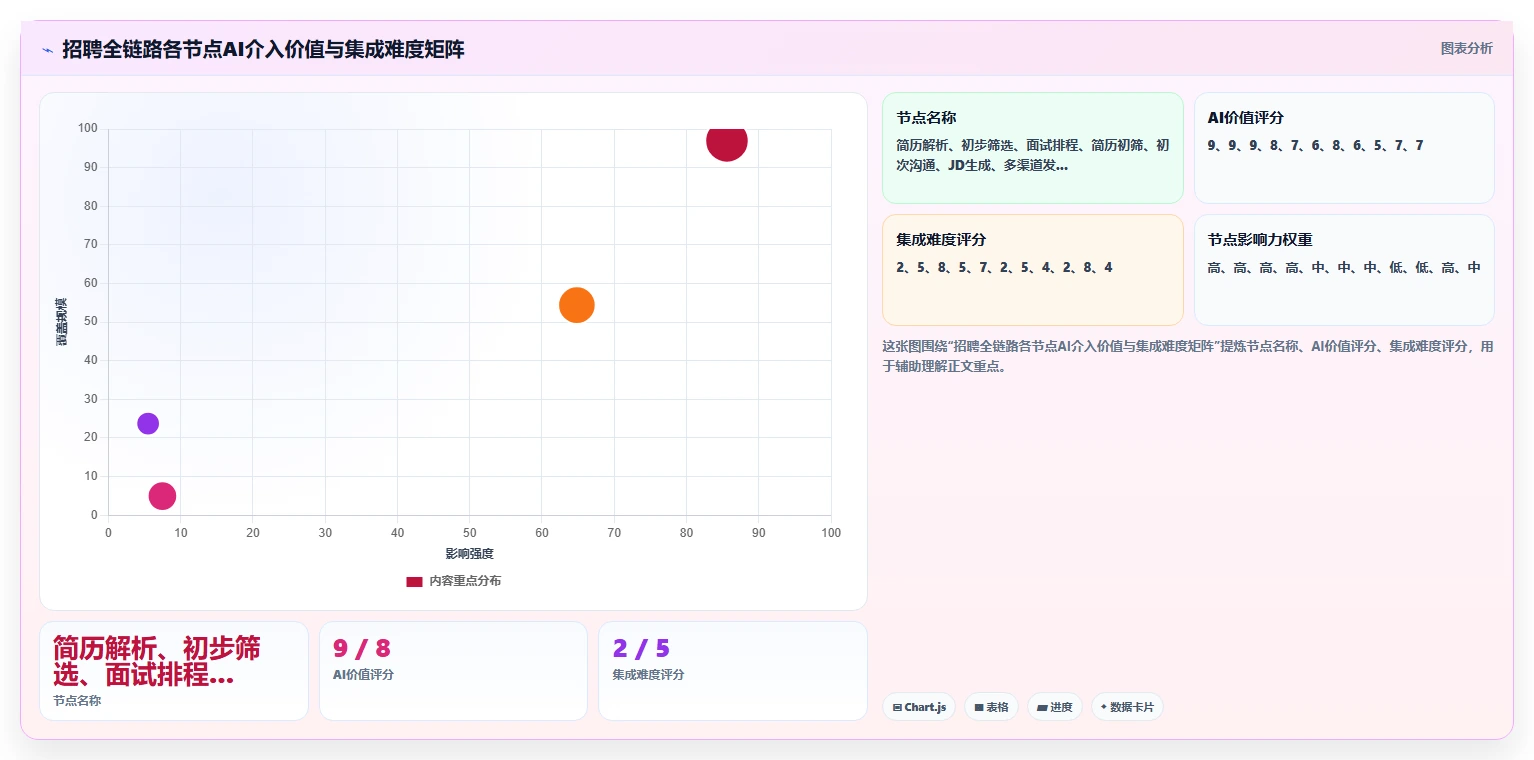This screenshot has height=760, width=1534.
Task: Click the purple bubble in the chart
Action: [x=148, y=424]
